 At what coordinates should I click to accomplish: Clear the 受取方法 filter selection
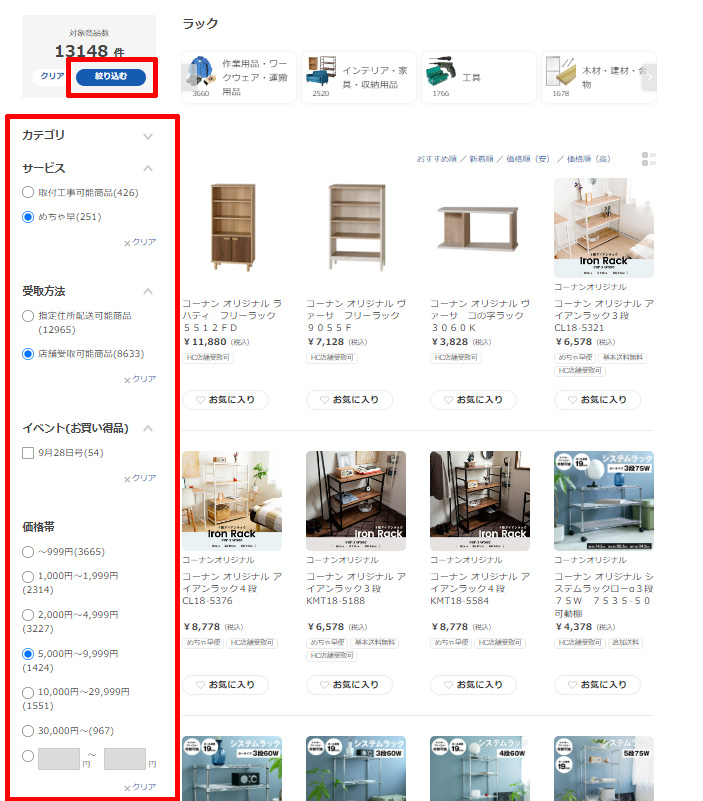pyautogui.click(x=140, y=379)
